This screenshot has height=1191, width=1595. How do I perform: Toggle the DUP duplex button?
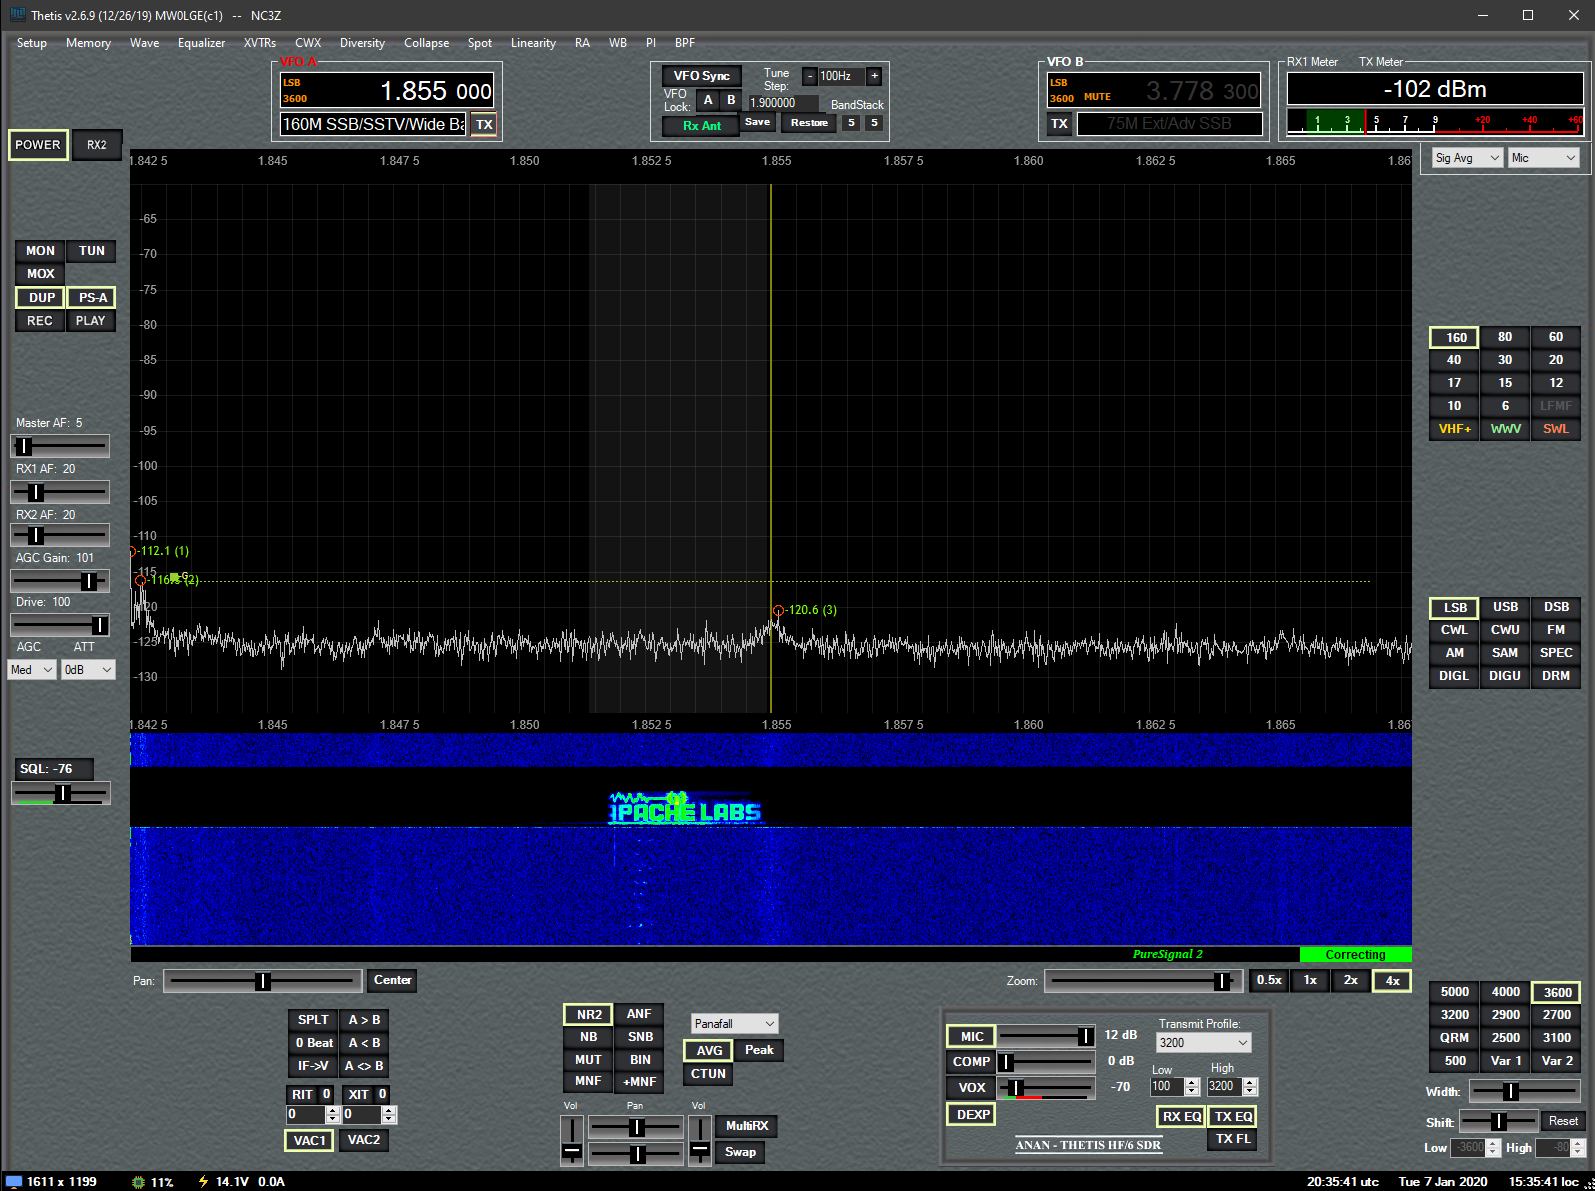click(x=41, y=298)
